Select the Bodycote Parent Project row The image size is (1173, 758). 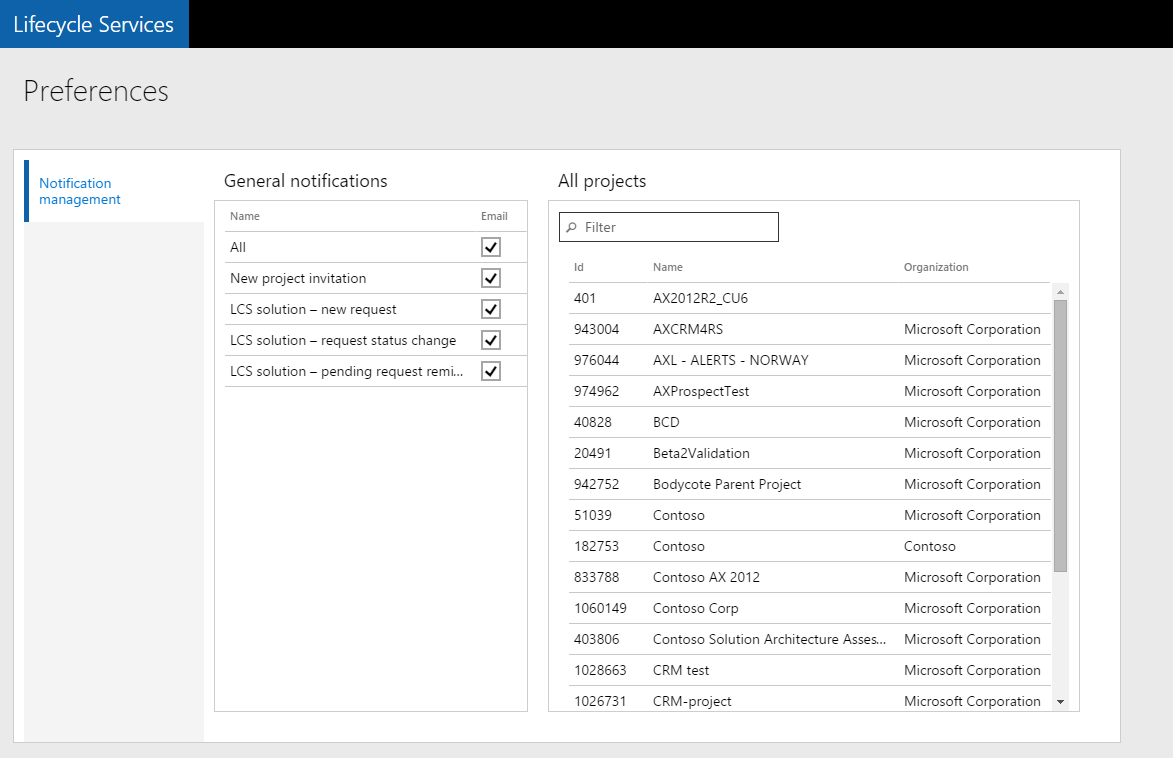coord(727,484)
